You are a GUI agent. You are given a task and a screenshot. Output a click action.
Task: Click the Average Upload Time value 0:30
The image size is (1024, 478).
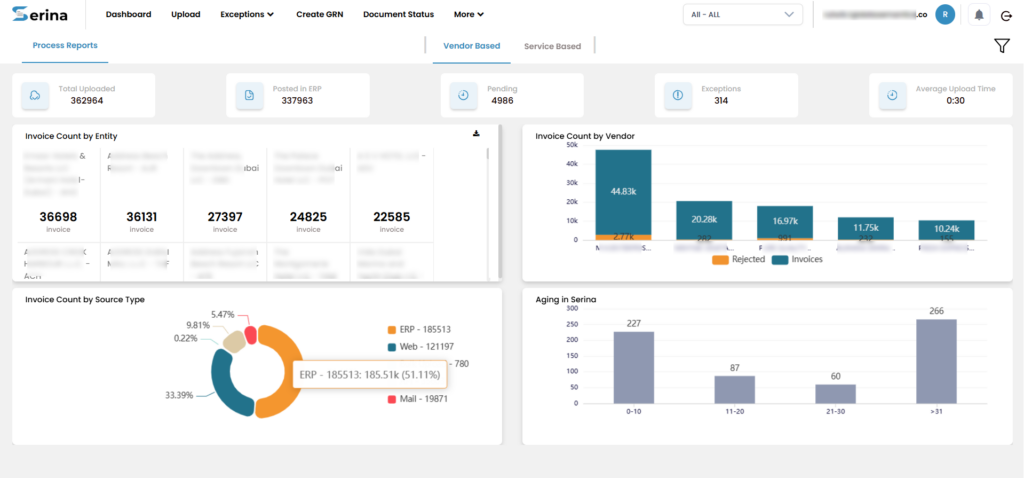(x=955, y=101)
